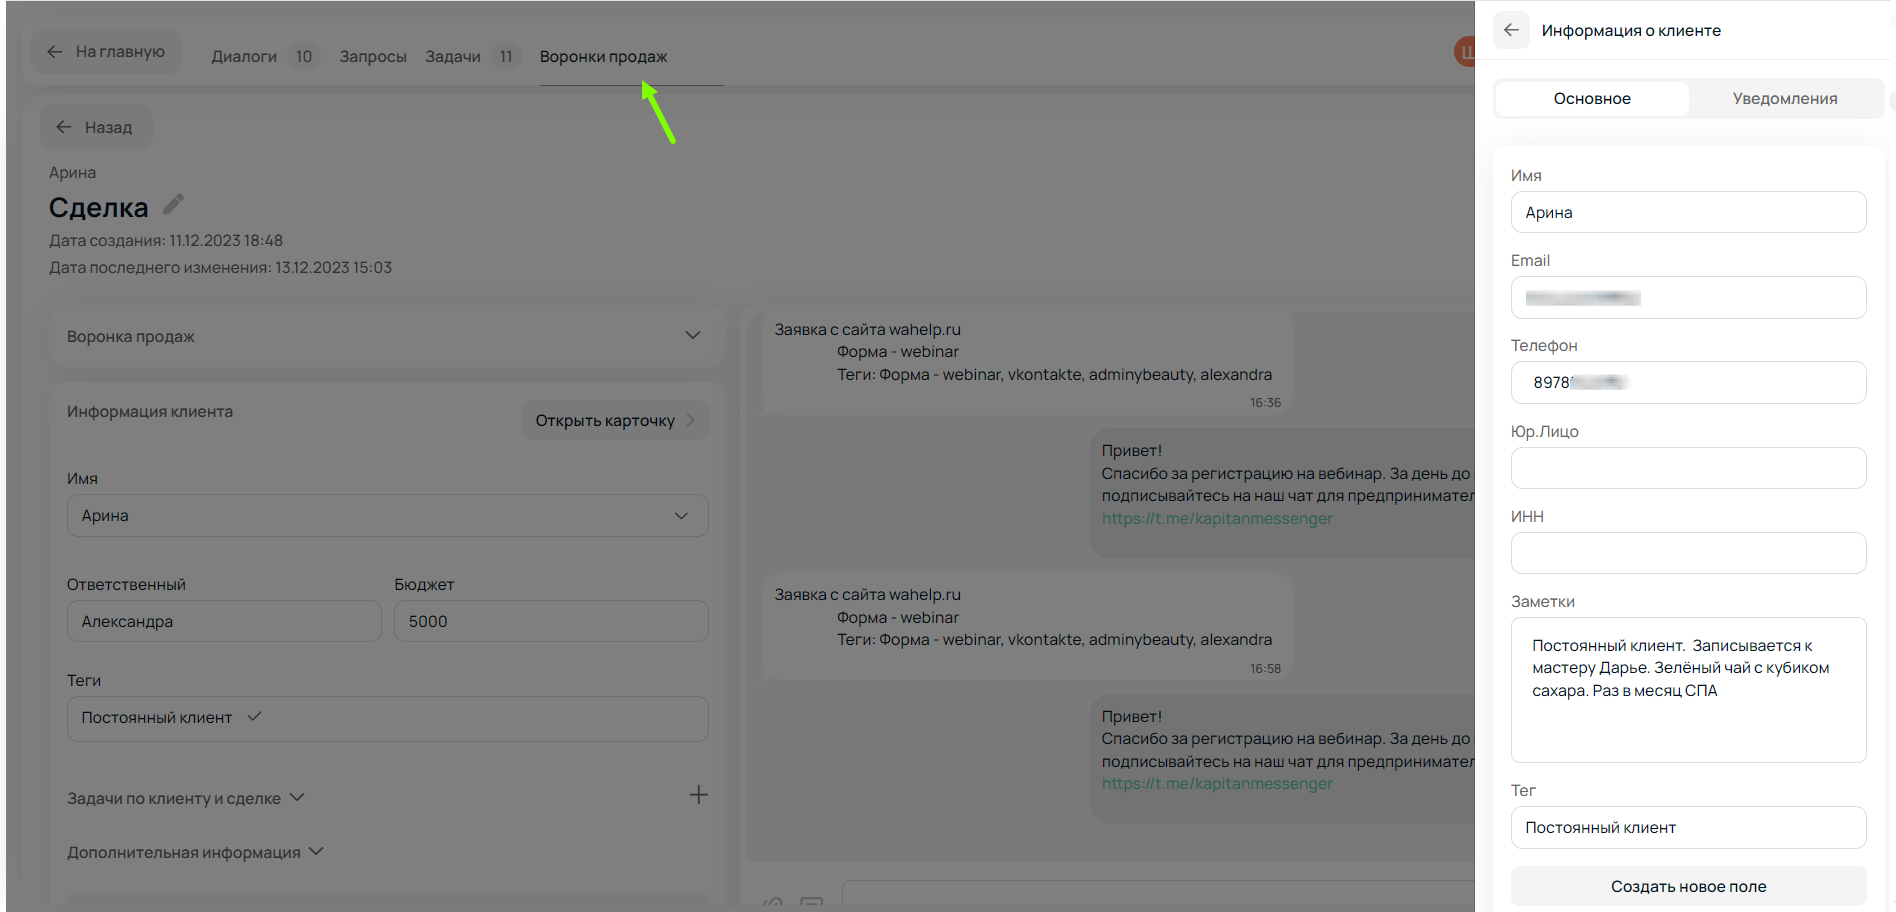
Task: Open the Имя dropdown showing Арина
Action: click(681, 516)
